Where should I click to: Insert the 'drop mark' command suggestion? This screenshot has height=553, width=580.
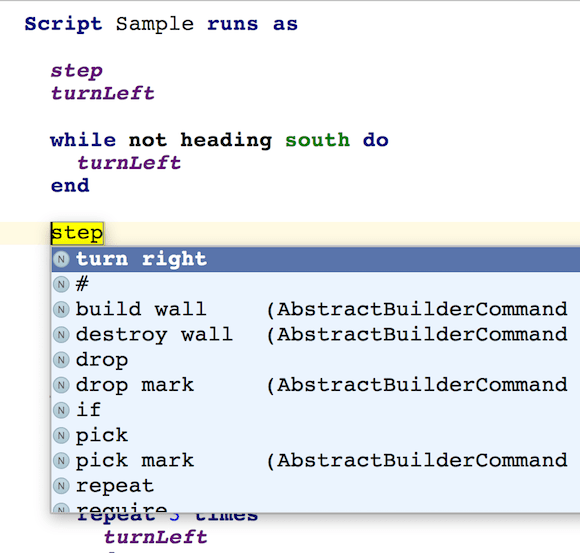[x=316, y=385]
